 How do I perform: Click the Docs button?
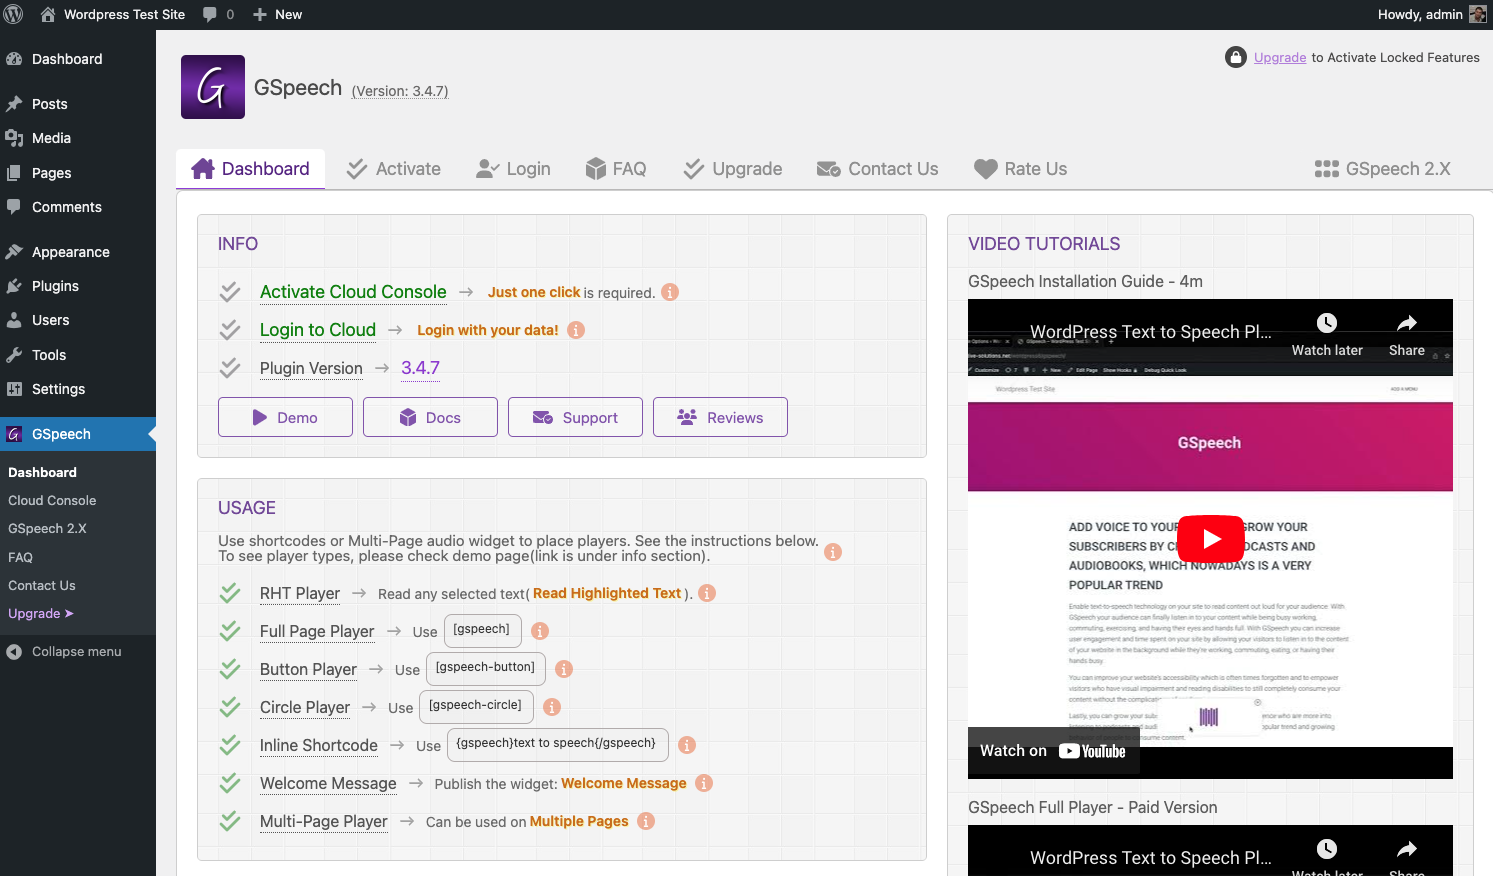430,417
